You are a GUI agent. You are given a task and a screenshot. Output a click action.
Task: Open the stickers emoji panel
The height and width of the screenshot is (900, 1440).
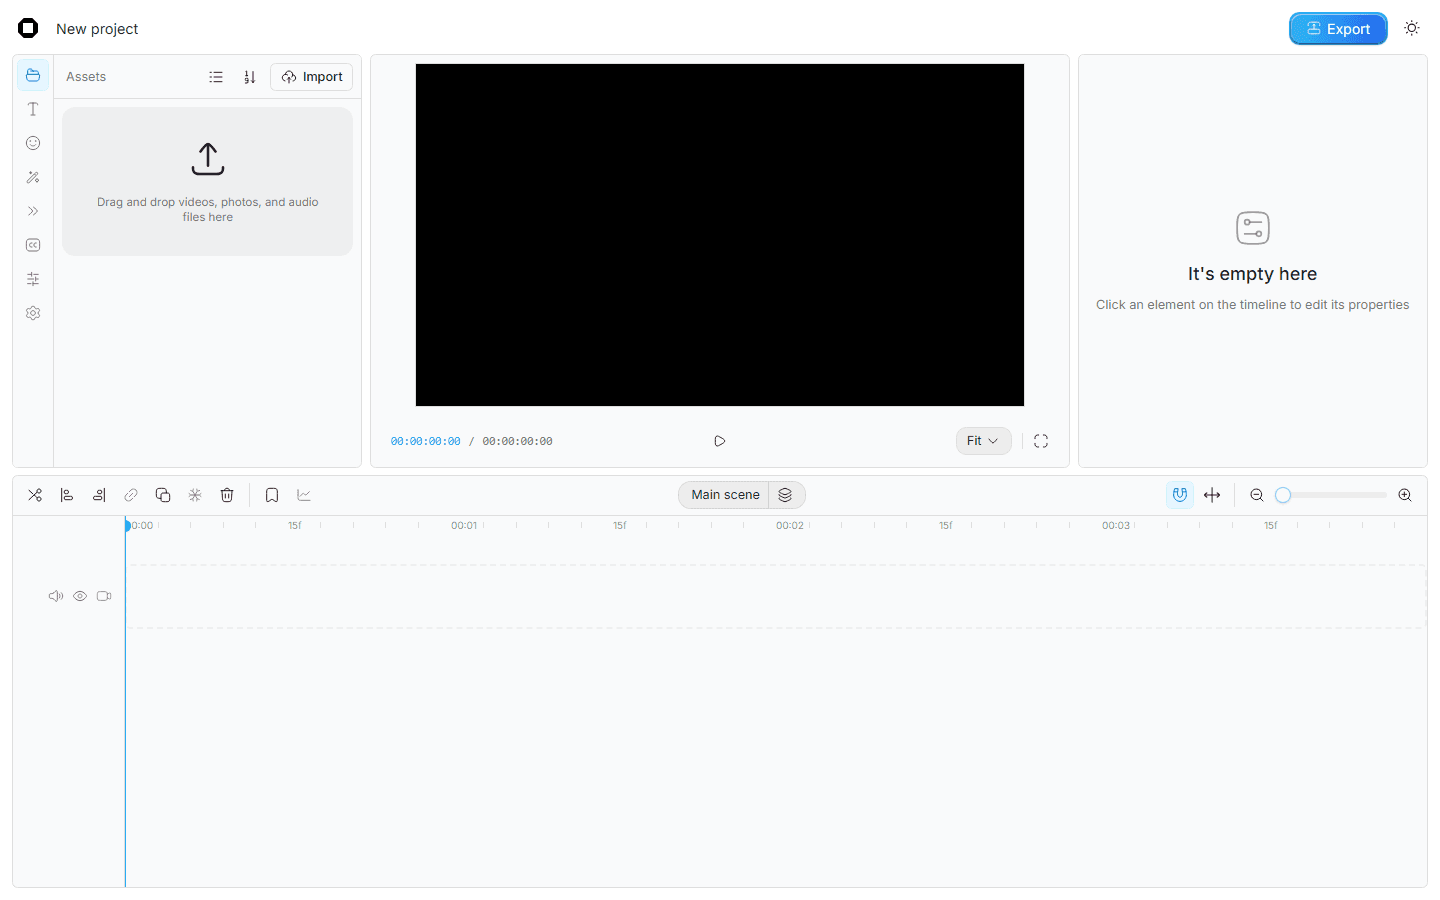pos(33,143)
